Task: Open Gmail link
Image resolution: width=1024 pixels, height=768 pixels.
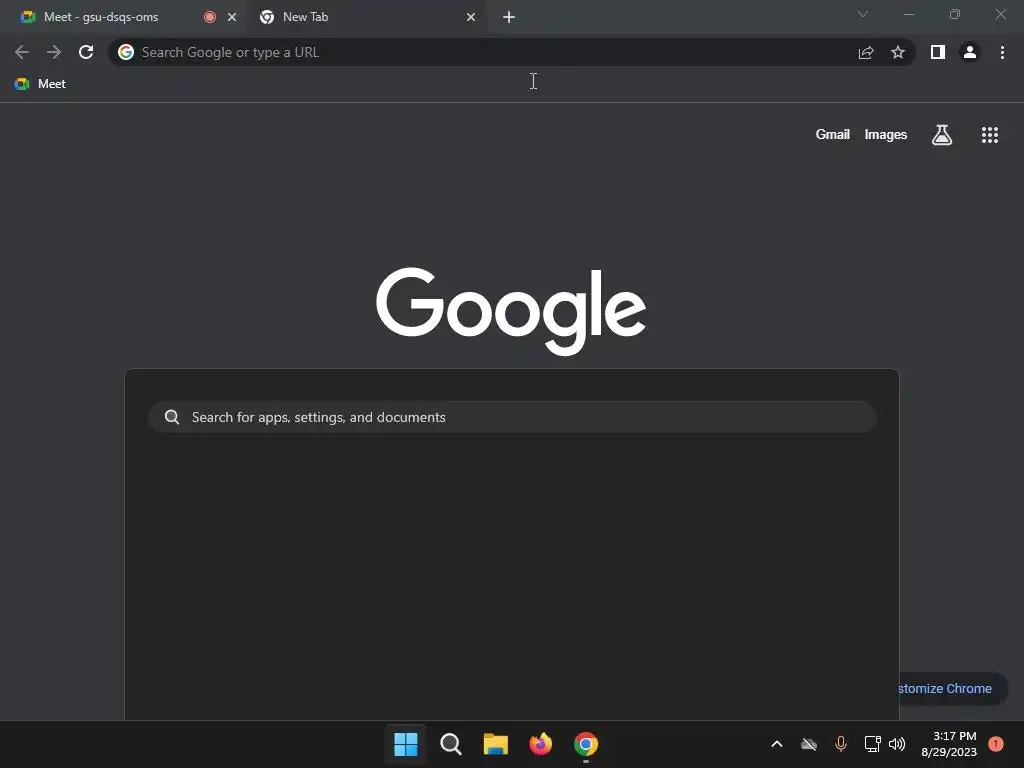Action: tap(833, 135)
